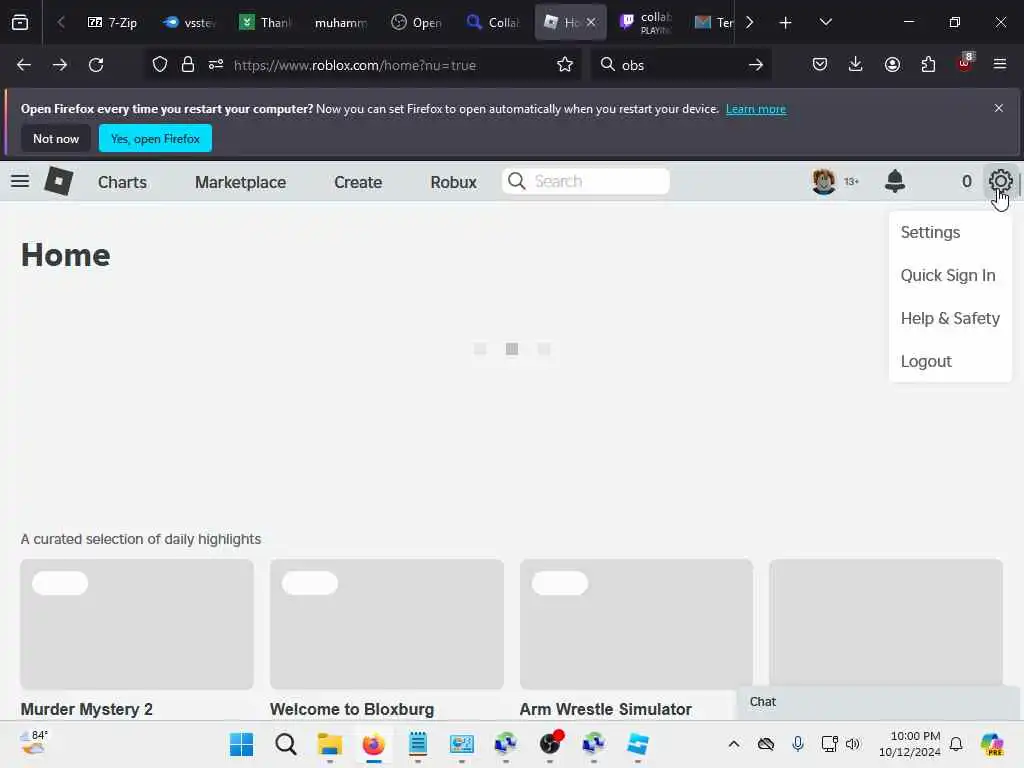The height and width of the screenshot is (768, 1024).
Task: Open the Roblox Studio taskbar icon
Action: [637, 744]
